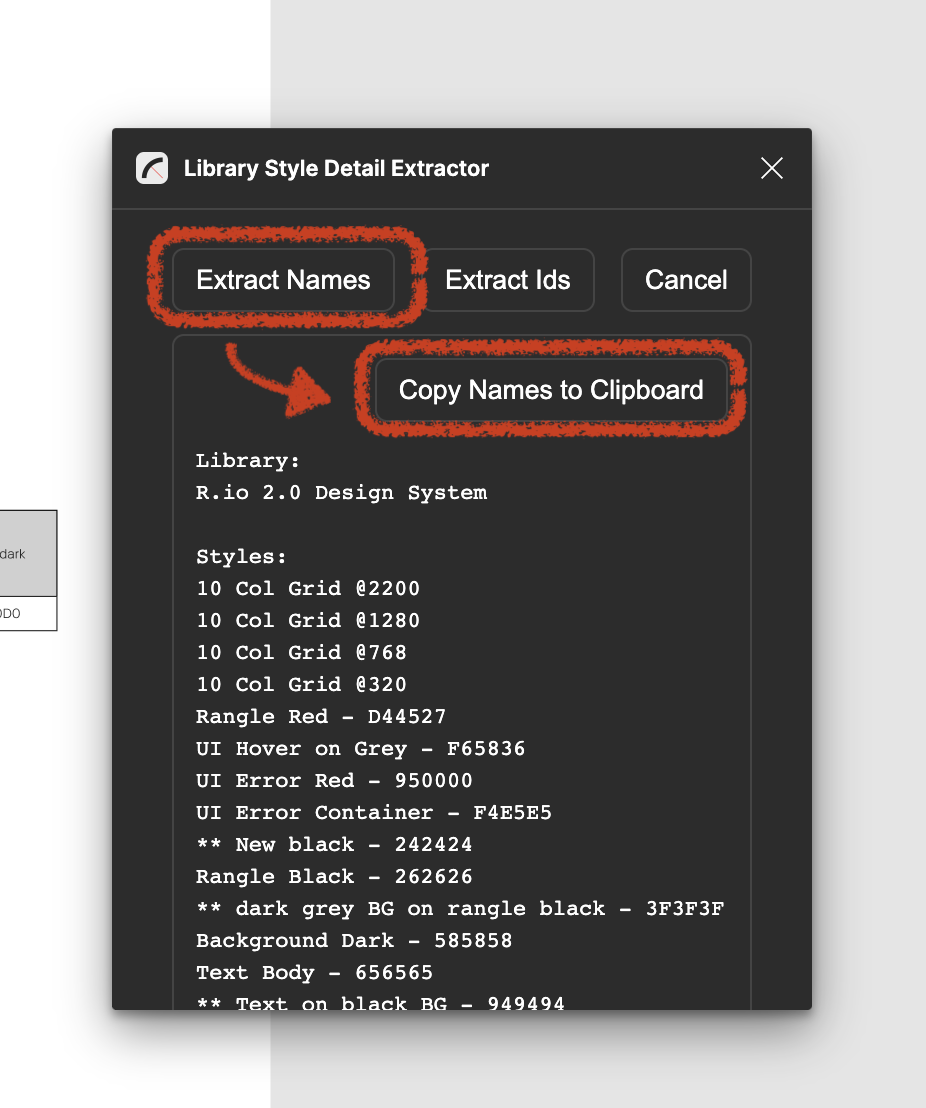
Task: Select 'UI Error Container – F4E5E5' line
Action: click(374, 813)
